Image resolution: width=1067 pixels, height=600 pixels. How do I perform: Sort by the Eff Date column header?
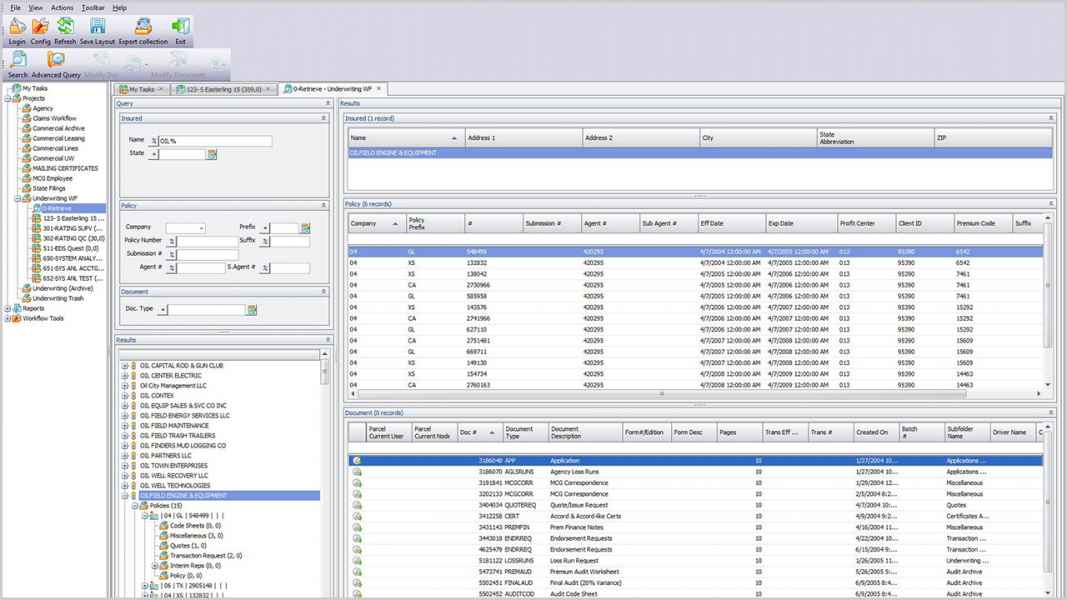[x=712, y=223]
